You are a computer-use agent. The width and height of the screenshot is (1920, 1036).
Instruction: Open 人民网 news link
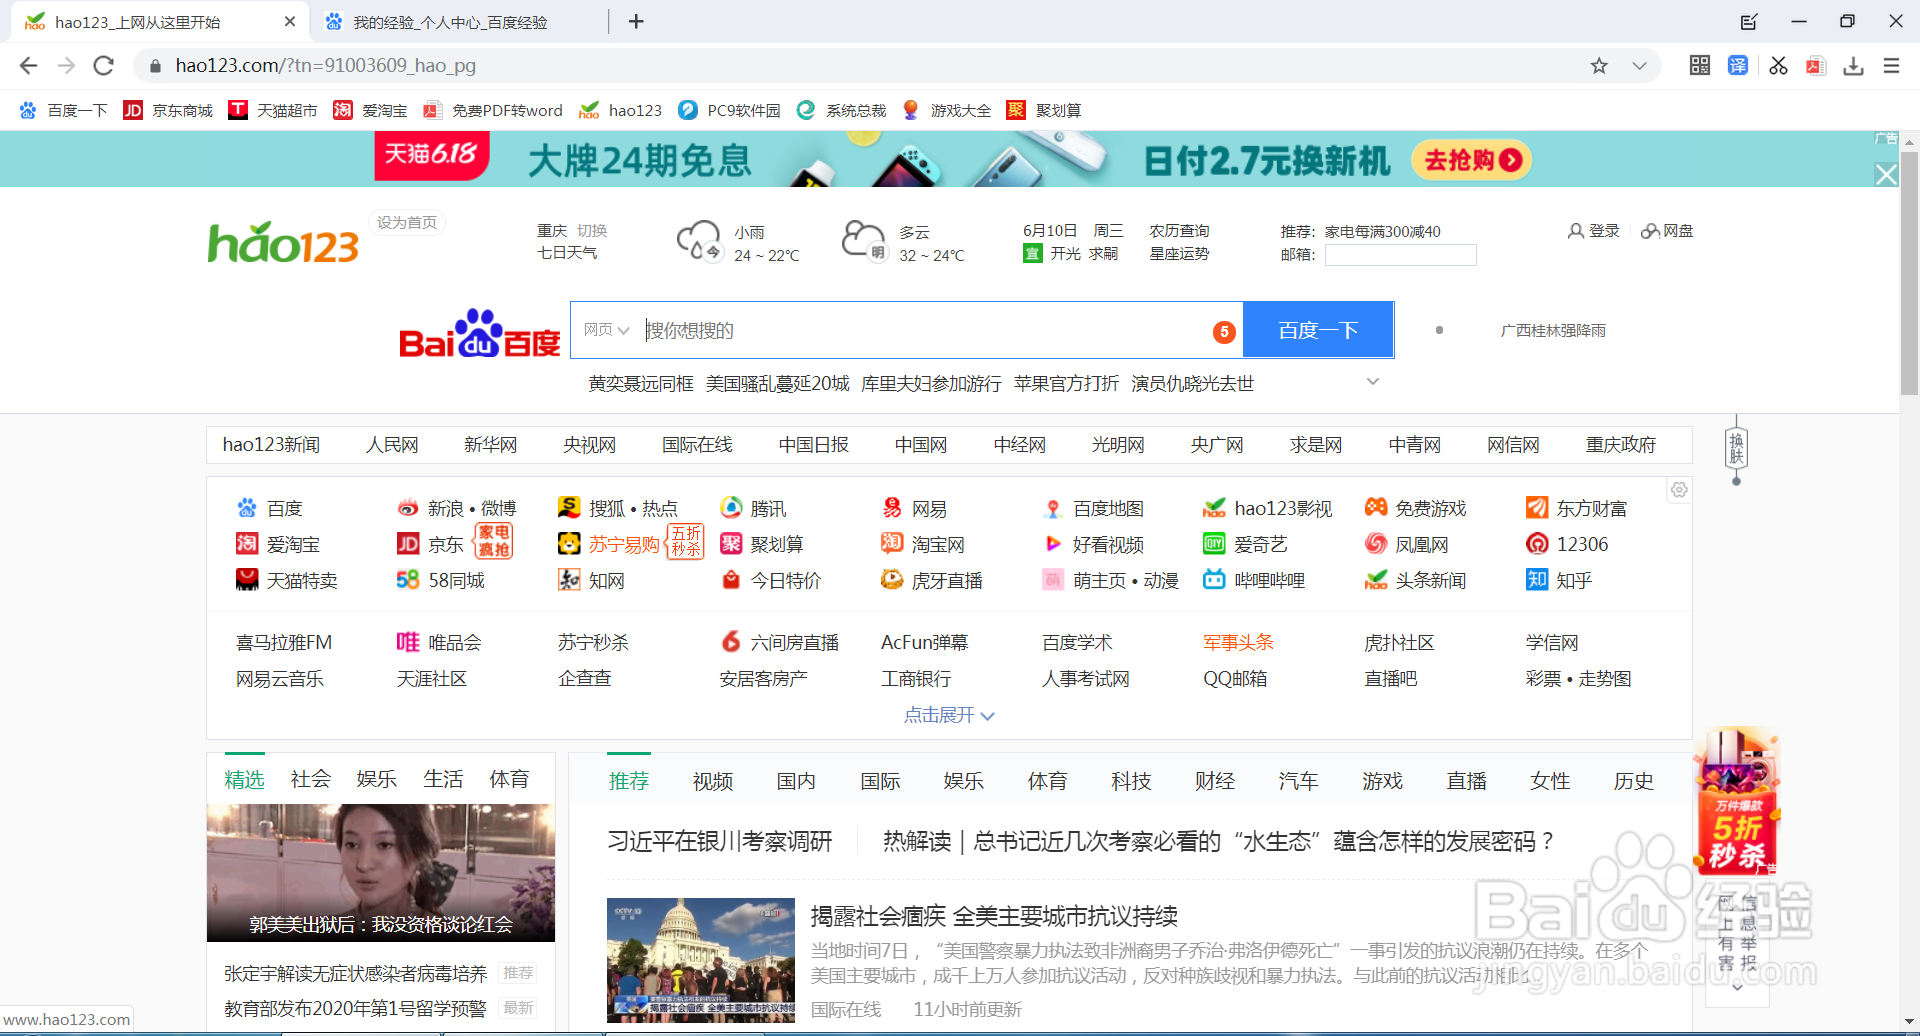392,445
